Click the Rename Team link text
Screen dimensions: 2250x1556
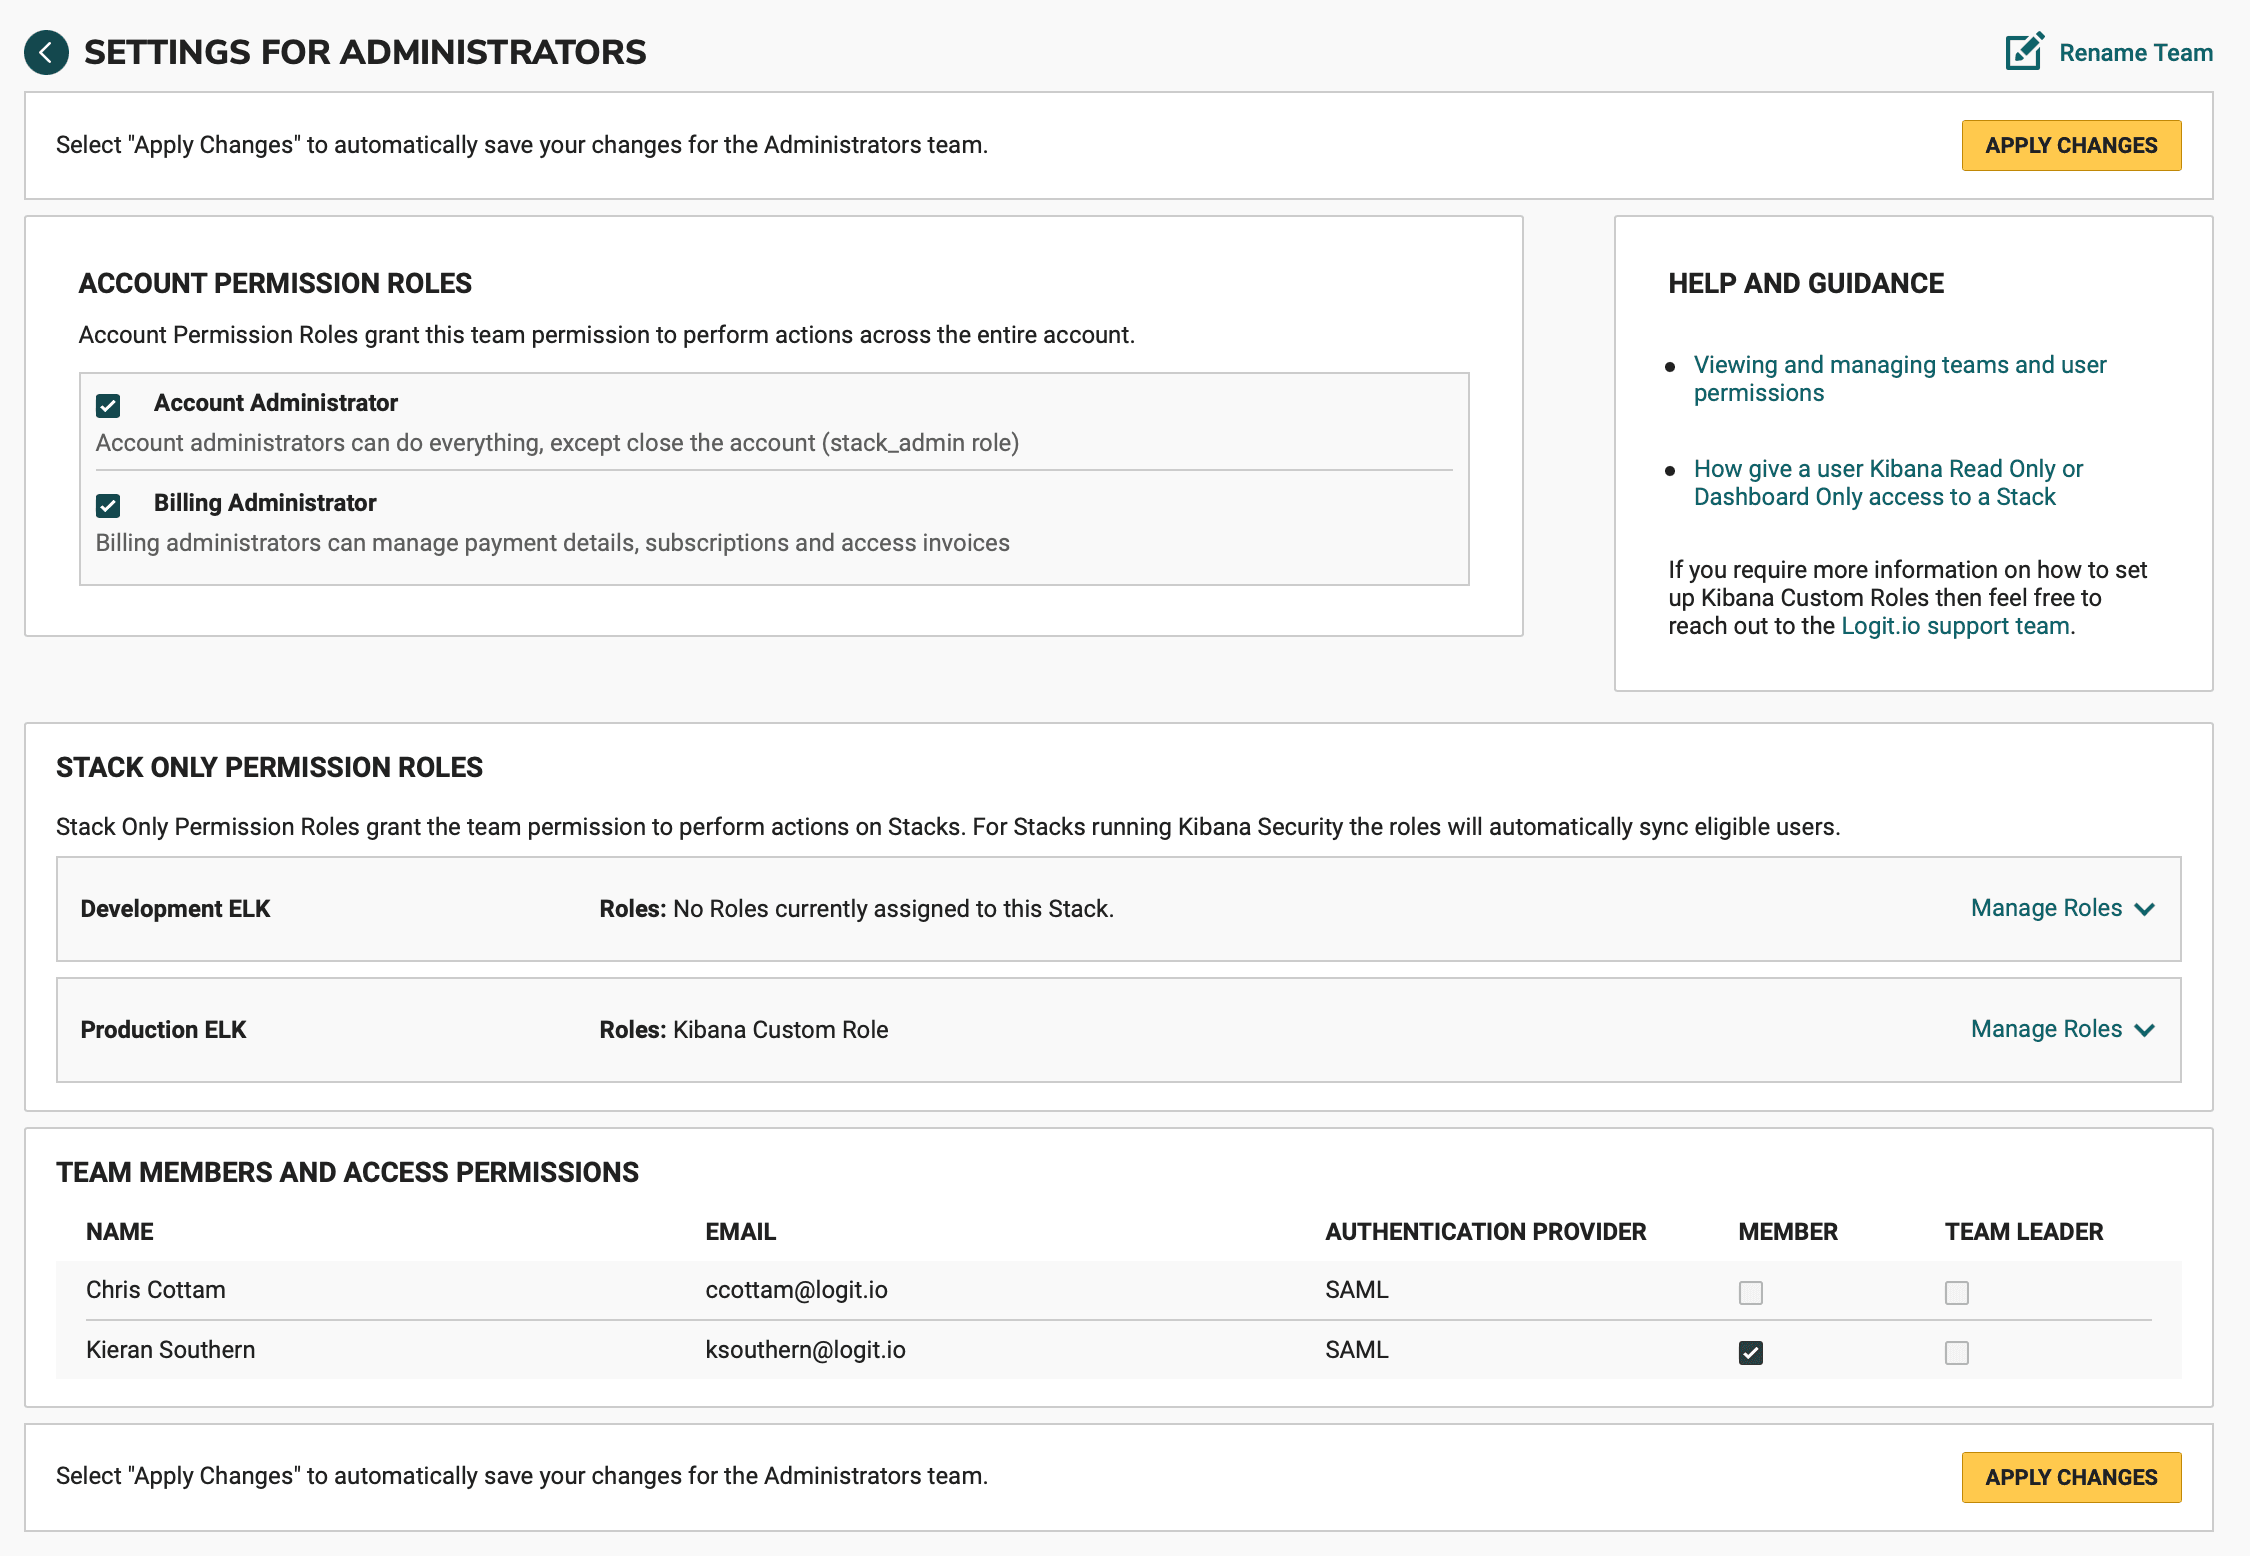[x=2135, y=53]
